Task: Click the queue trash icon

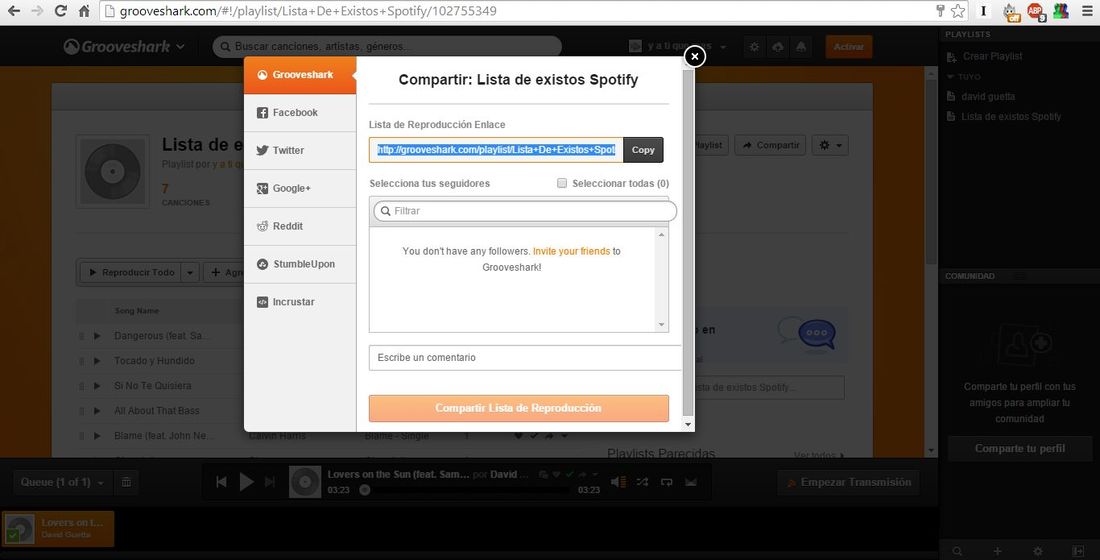Action: 126,482
